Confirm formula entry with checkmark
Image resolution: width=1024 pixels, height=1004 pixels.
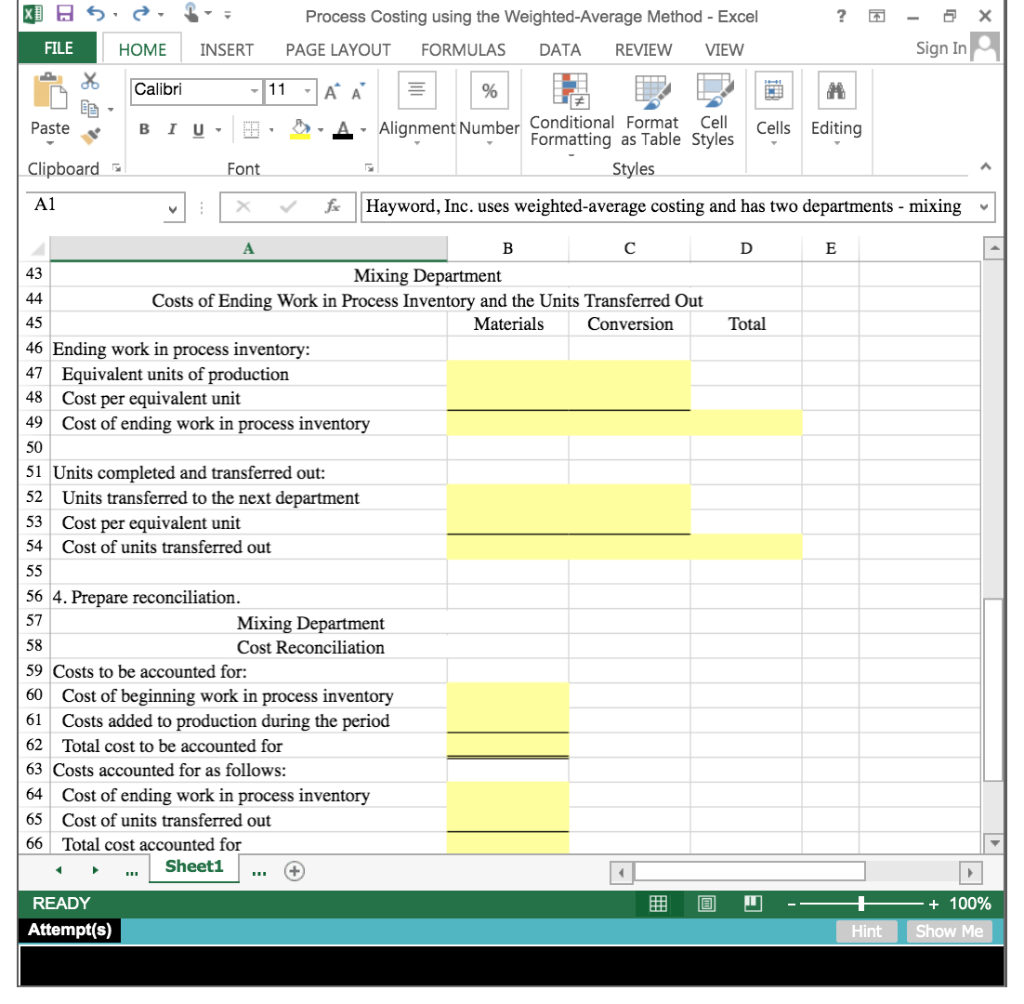288,207
